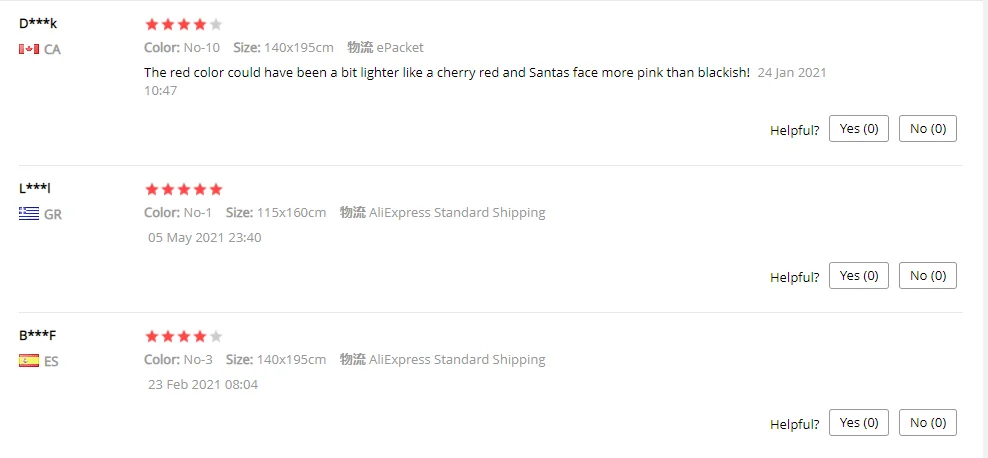Click the 23 Feb 2021 08:04 timestamp
This screenshot has width=988, height=458.
coord(203,385)
